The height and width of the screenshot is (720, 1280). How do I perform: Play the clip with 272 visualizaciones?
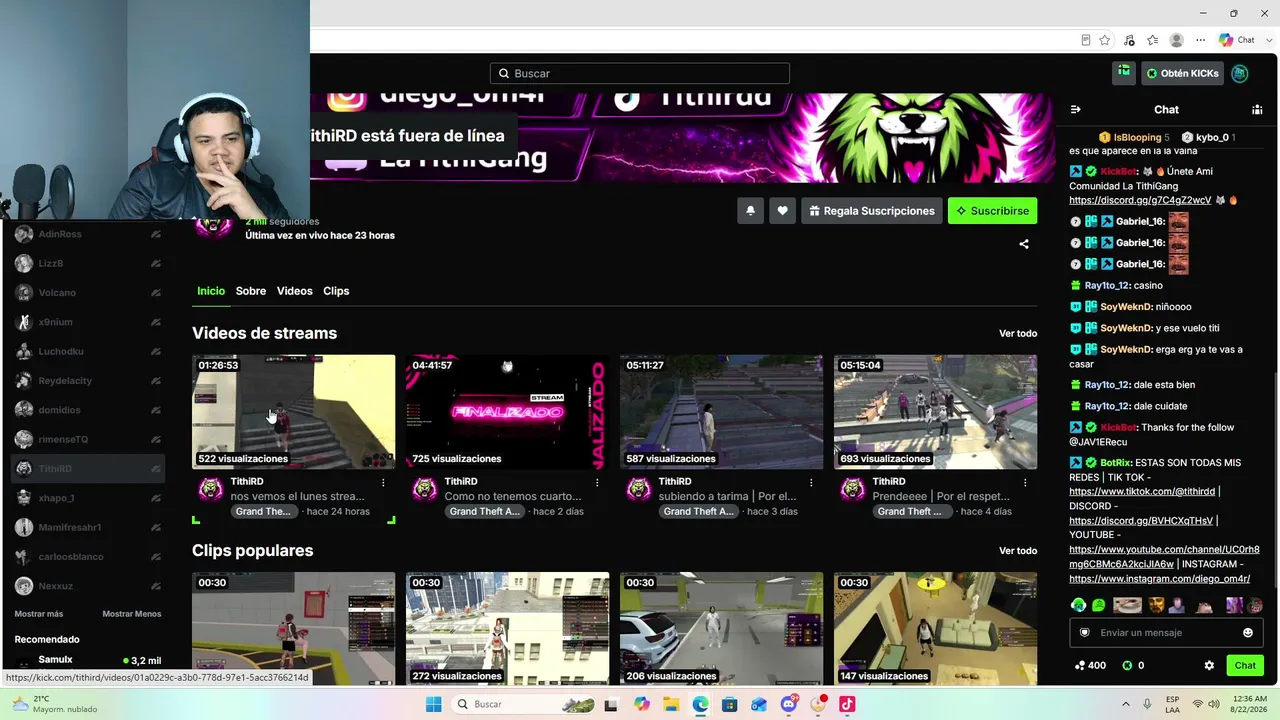point(508,628)
